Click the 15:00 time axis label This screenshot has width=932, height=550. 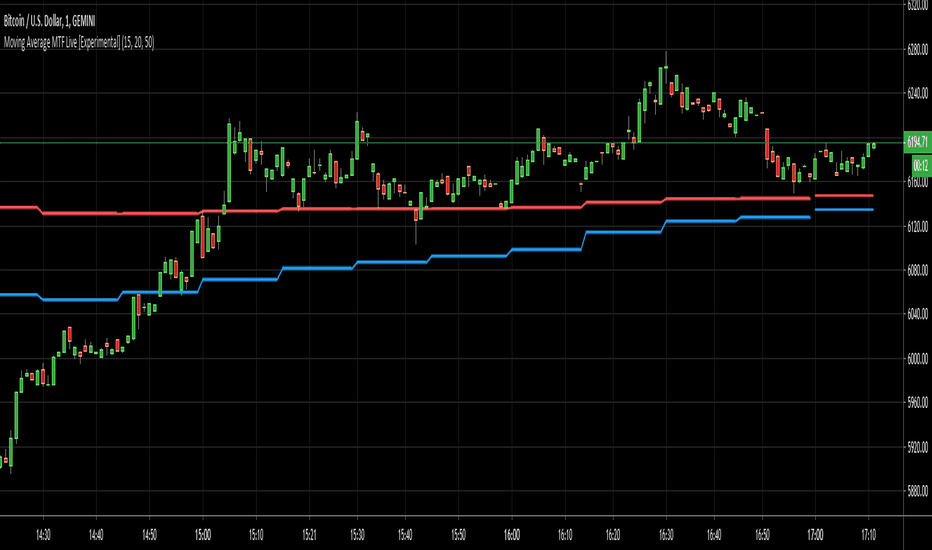pos(203,535)
